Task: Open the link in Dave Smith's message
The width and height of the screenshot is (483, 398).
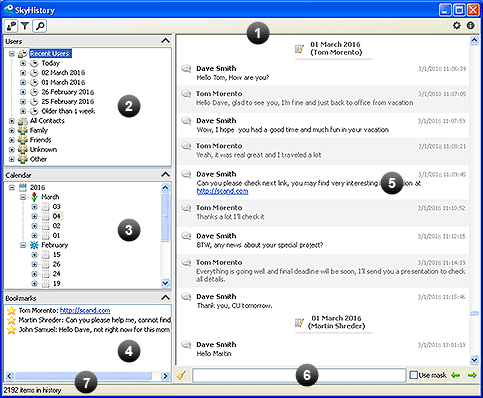Action: tap(222, 191)
